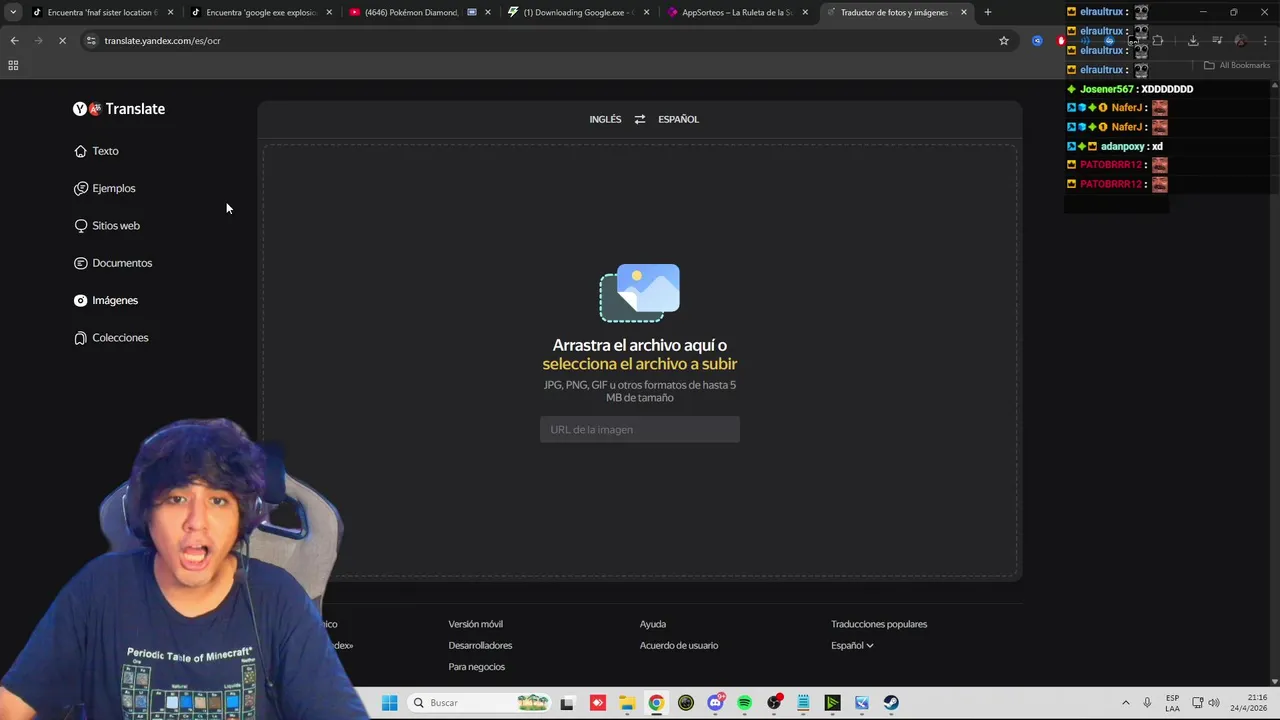Show hidden system tray icons

pos(1125,703)
